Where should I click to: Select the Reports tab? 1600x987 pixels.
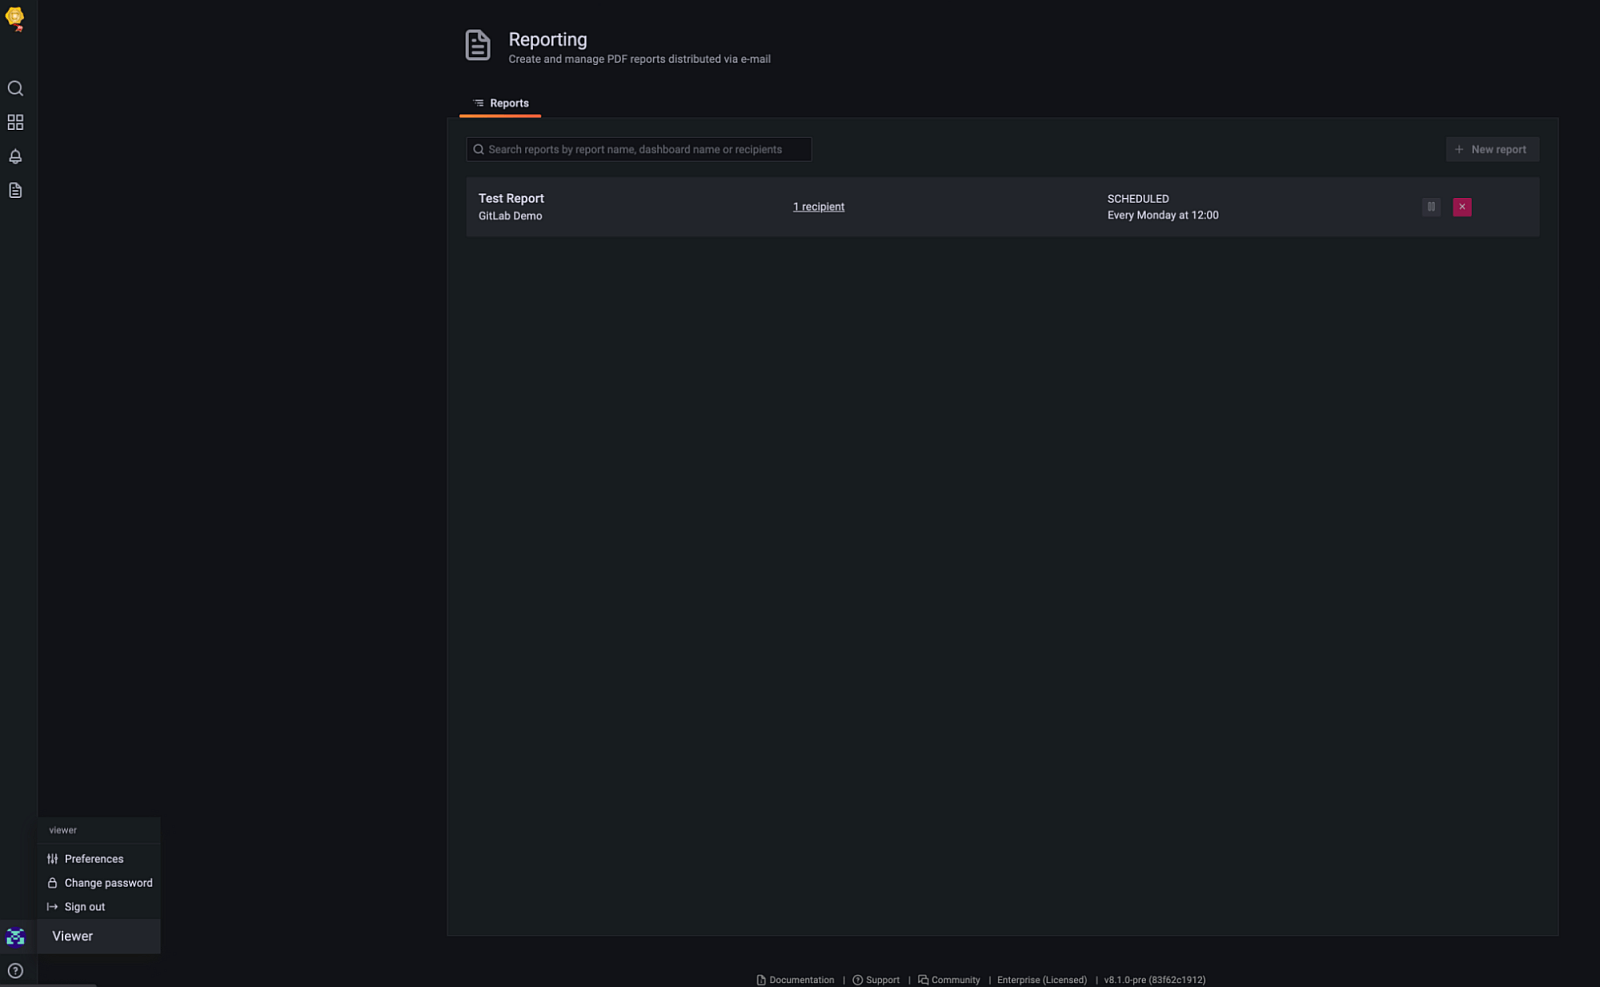(500, 103)
